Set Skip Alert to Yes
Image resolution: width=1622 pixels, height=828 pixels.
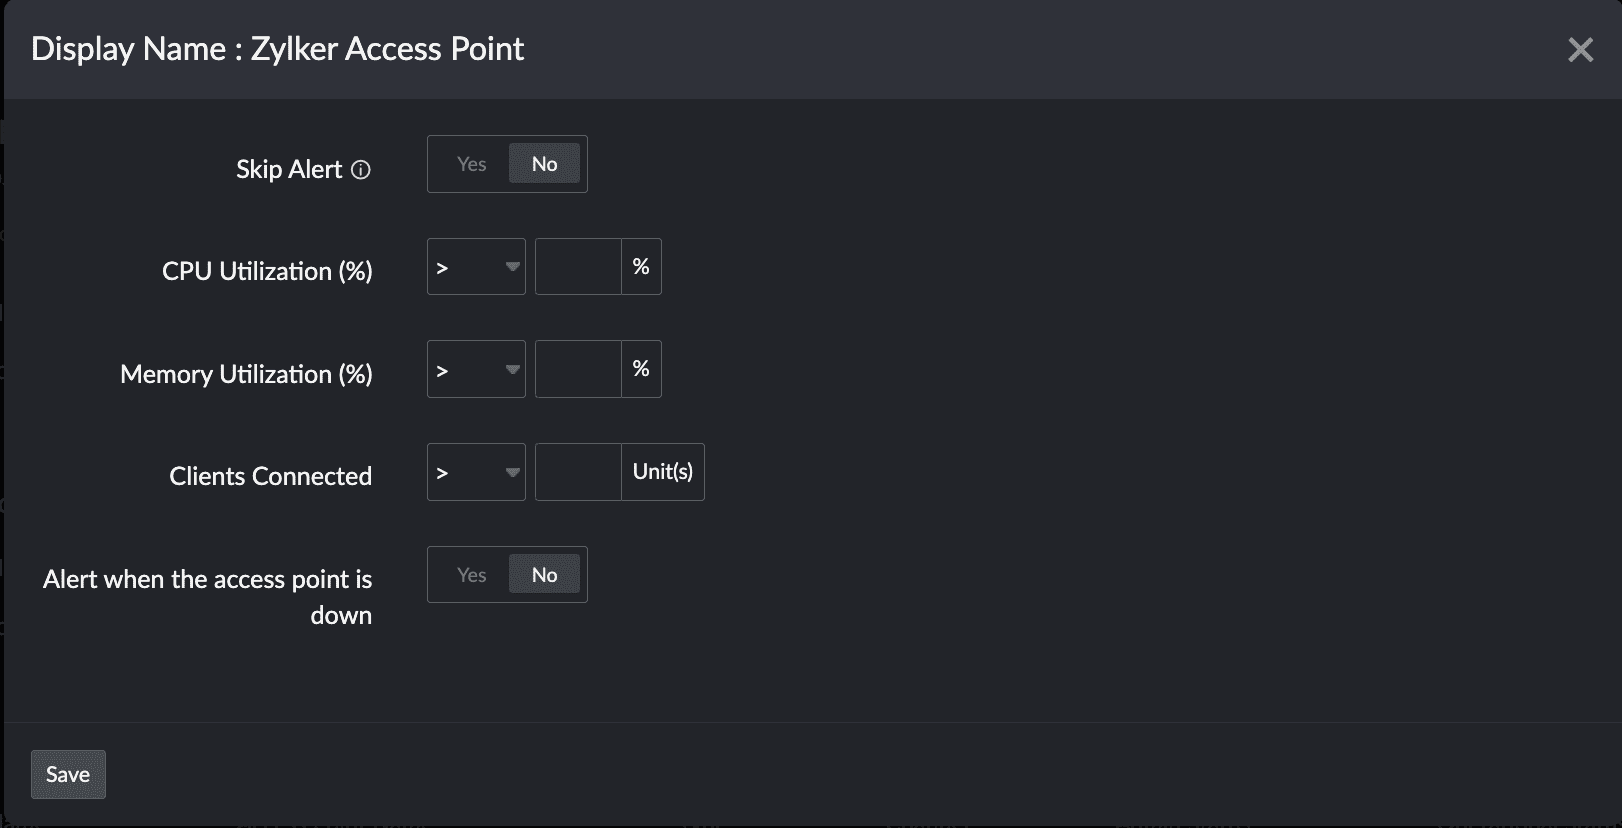coord(471,164)
